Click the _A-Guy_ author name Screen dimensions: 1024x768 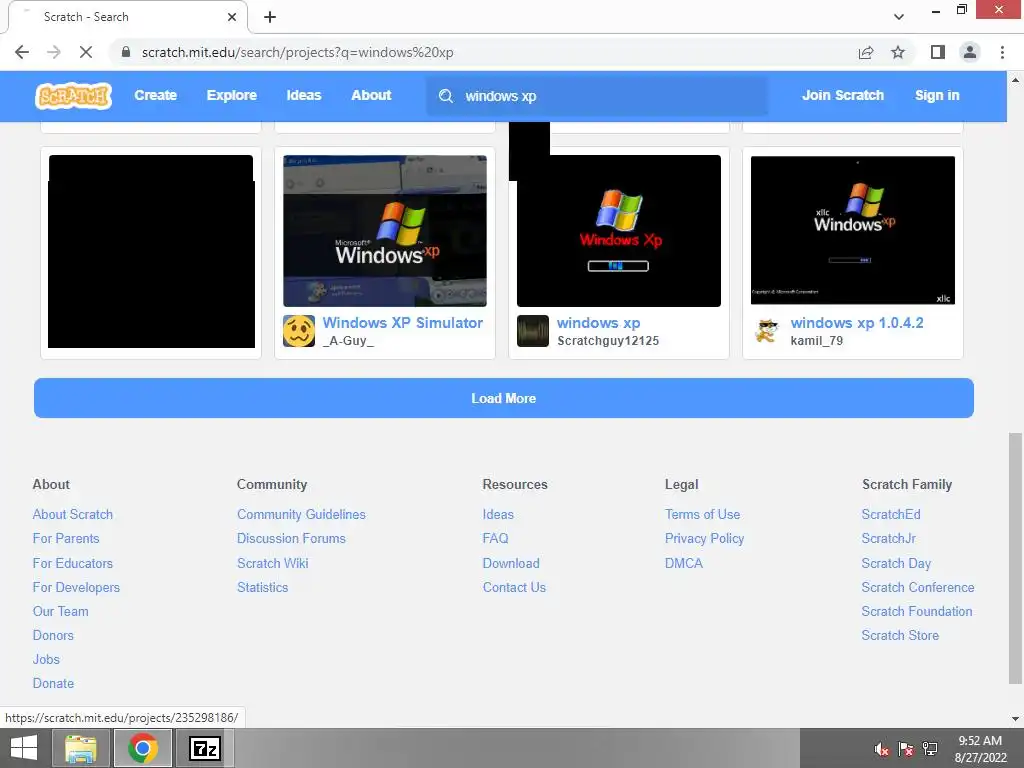(348, 341)
